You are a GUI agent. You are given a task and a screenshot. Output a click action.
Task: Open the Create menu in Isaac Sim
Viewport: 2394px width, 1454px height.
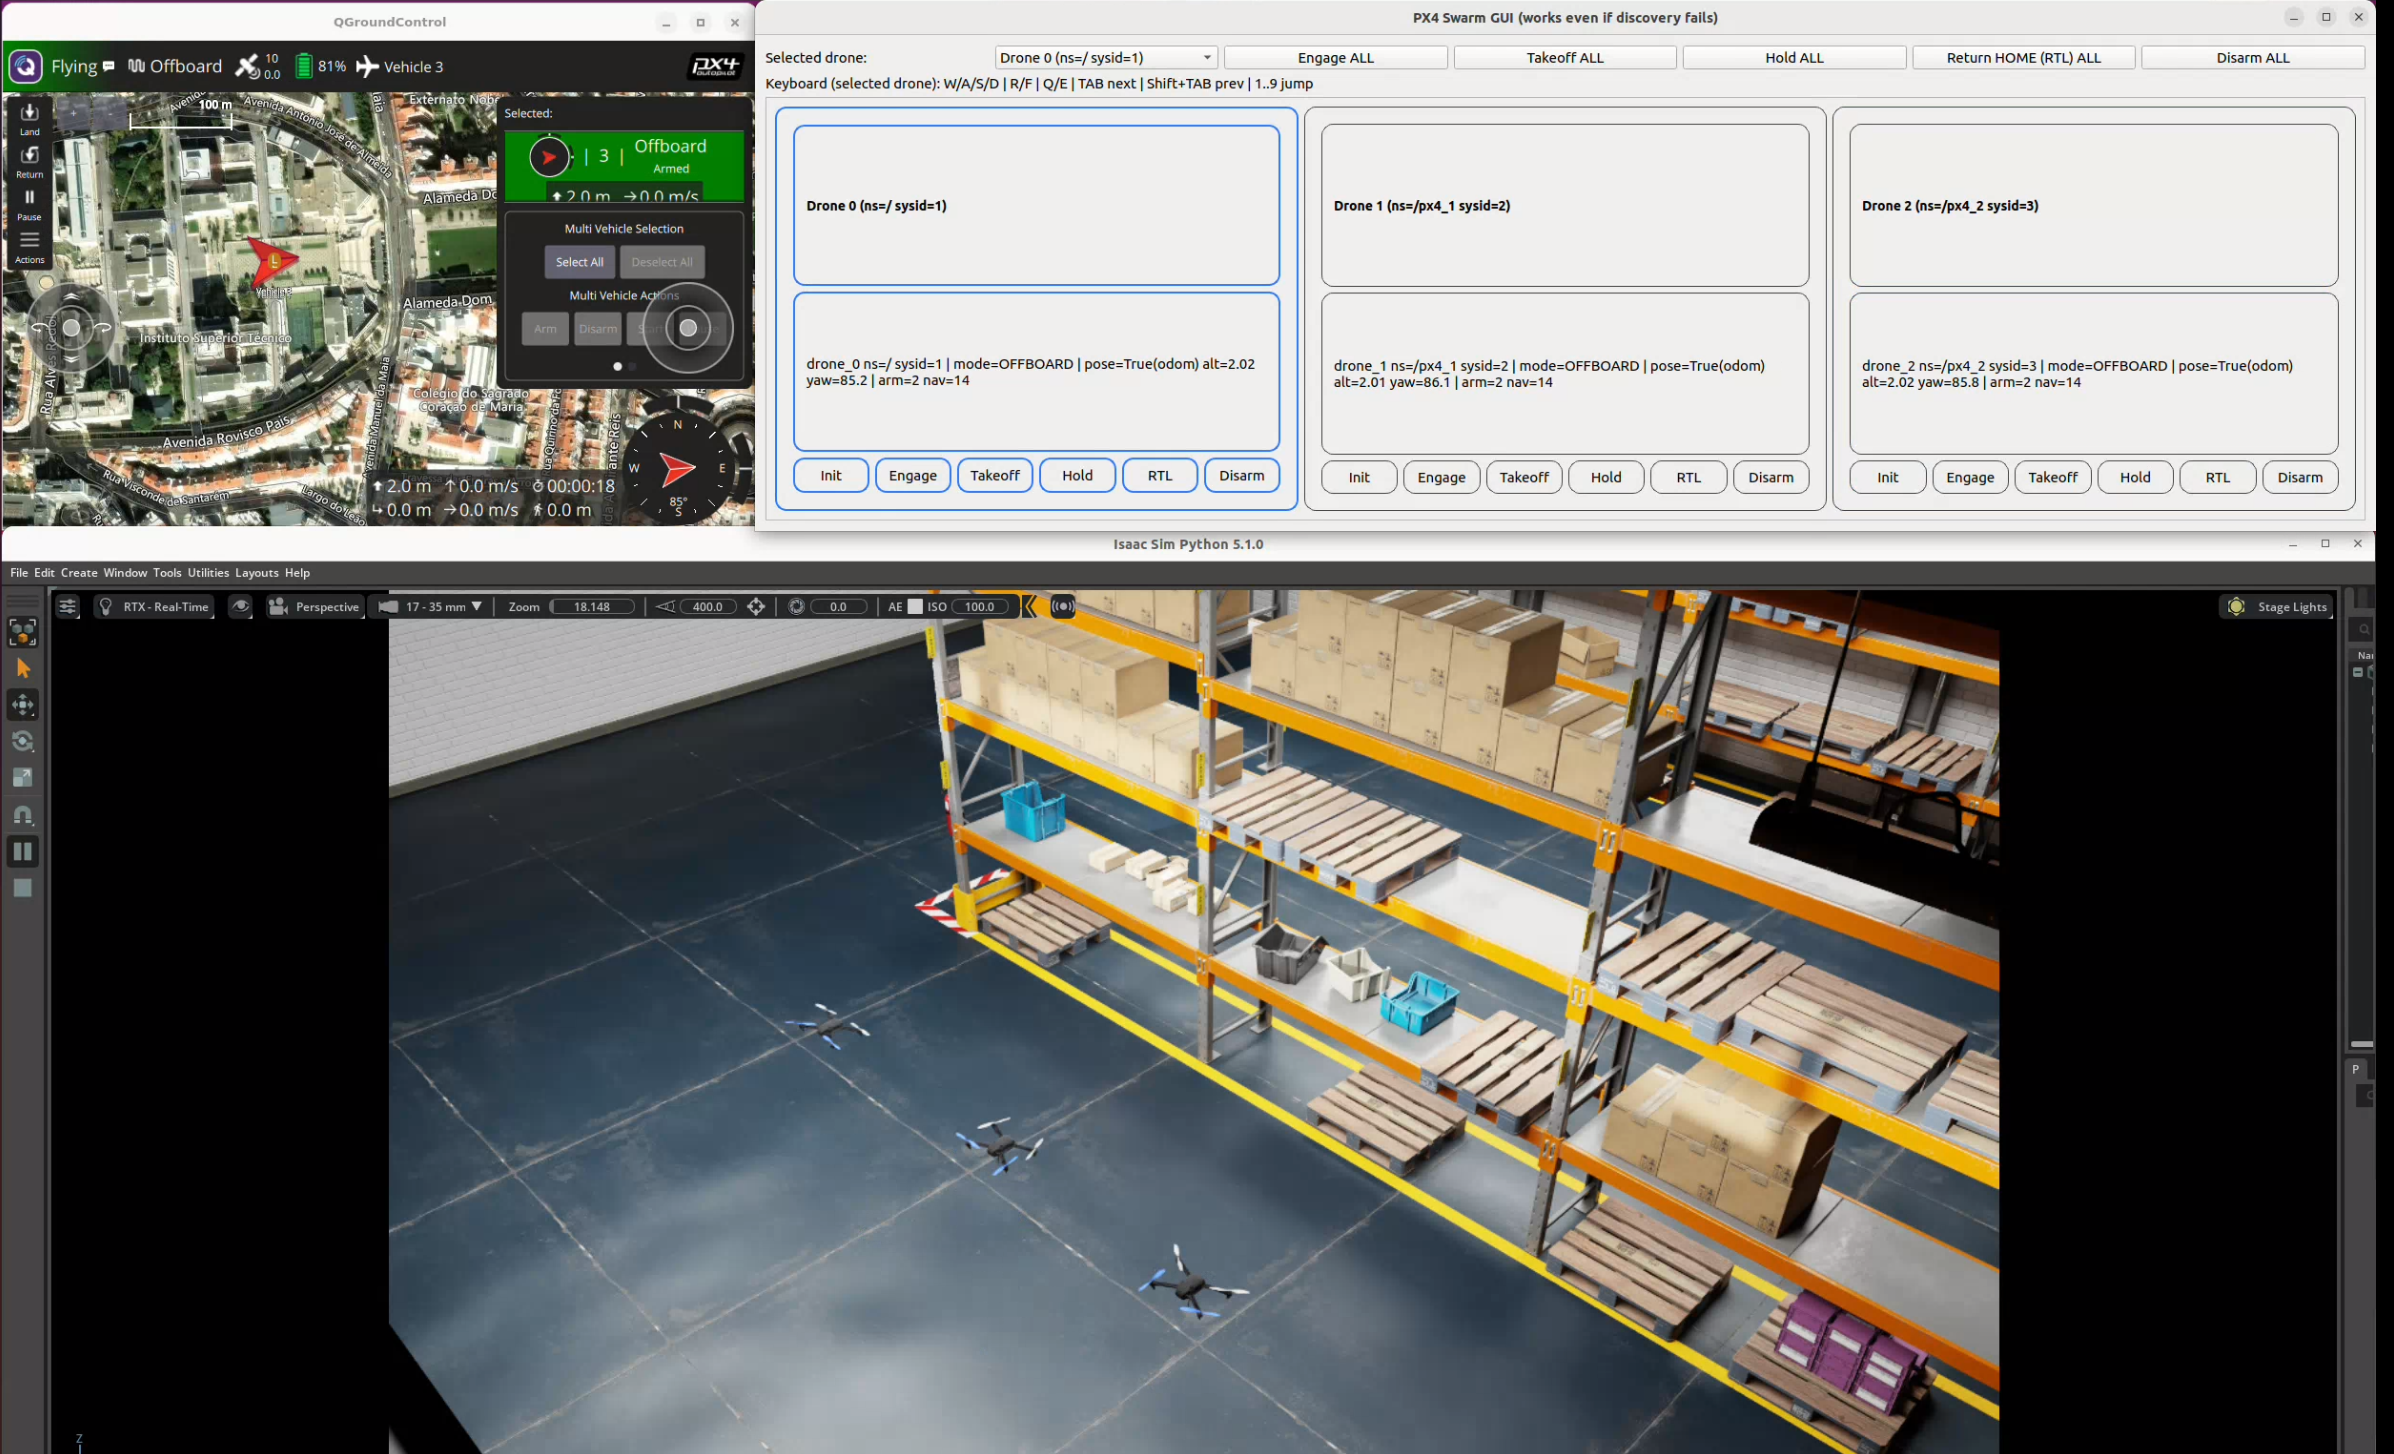point(79,573)
